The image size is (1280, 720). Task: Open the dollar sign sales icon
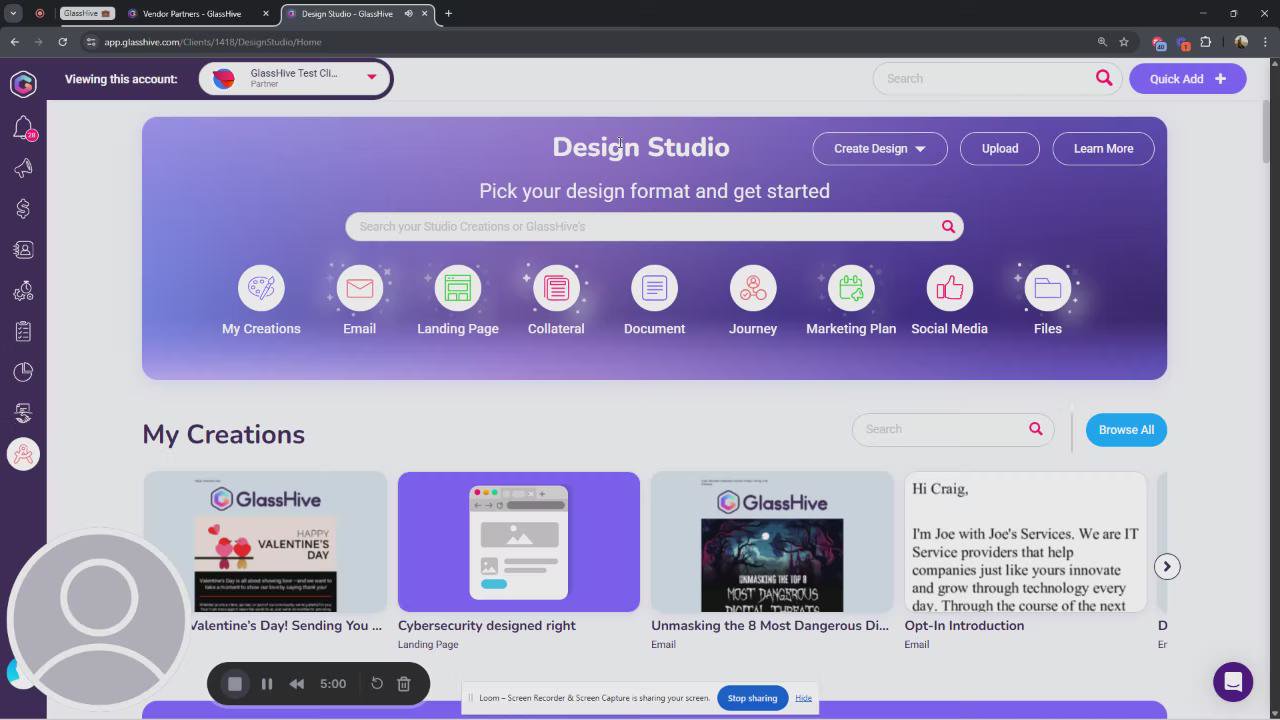[23, 209]
